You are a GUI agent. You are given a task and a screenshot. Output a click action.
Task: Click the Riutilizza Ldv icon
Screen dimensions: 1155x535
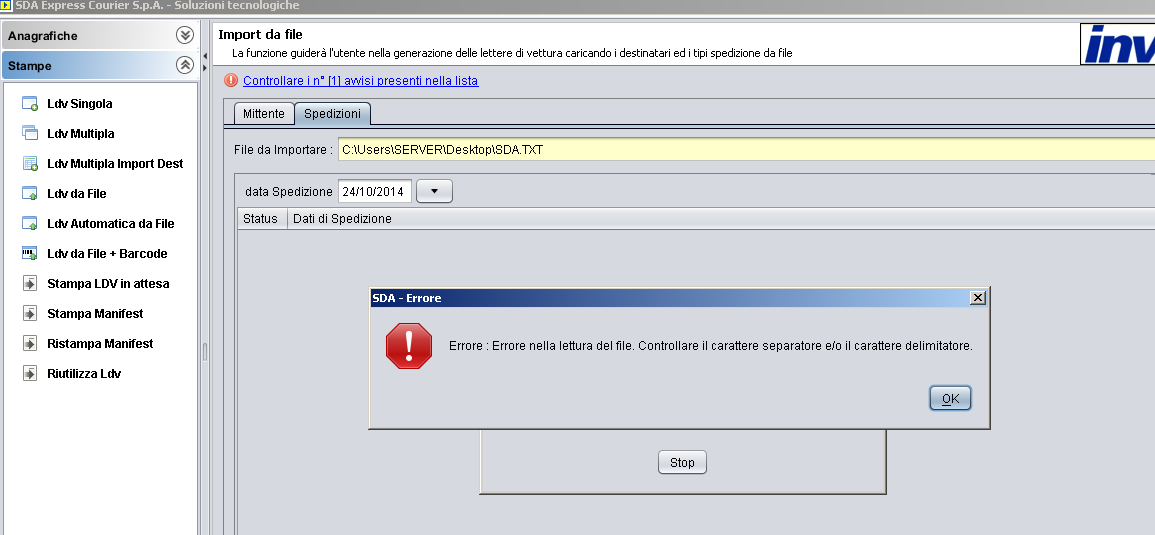point(29,374)
